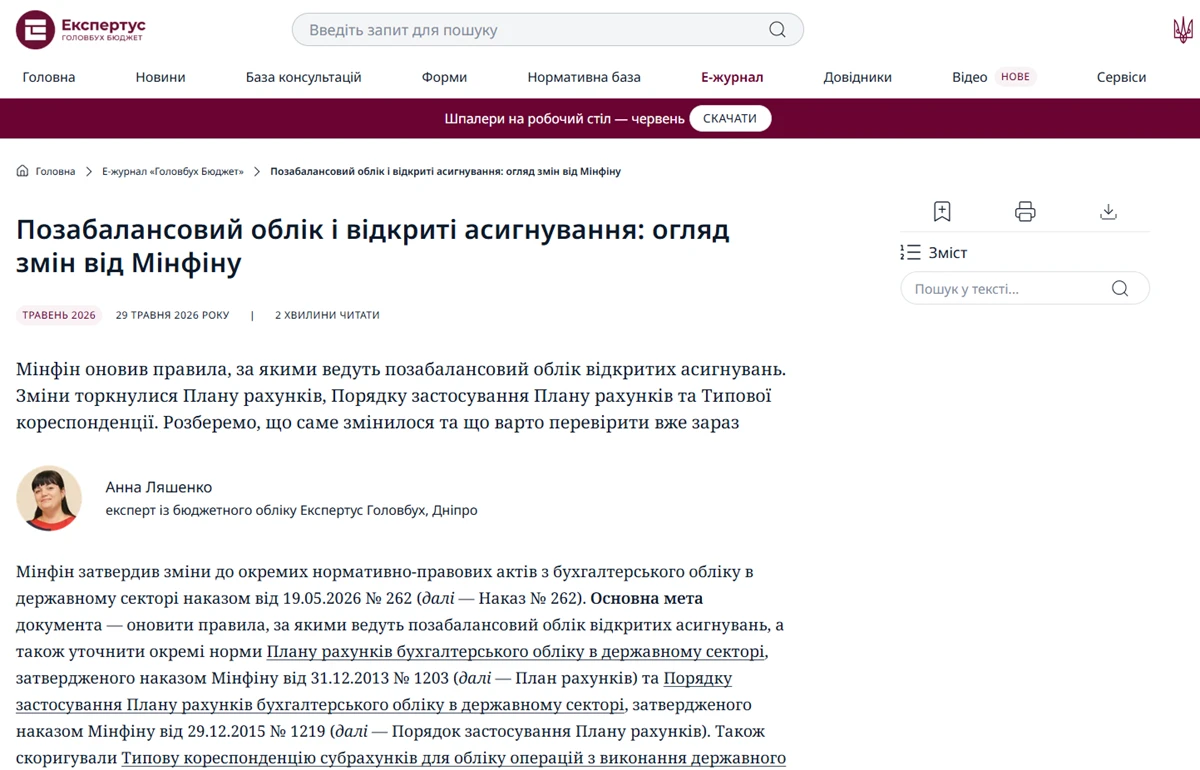This screenshot has width=1200, height=770.
Task: Open Типову кореспонденцію субрахунків link
Action: tap(454, 758)
